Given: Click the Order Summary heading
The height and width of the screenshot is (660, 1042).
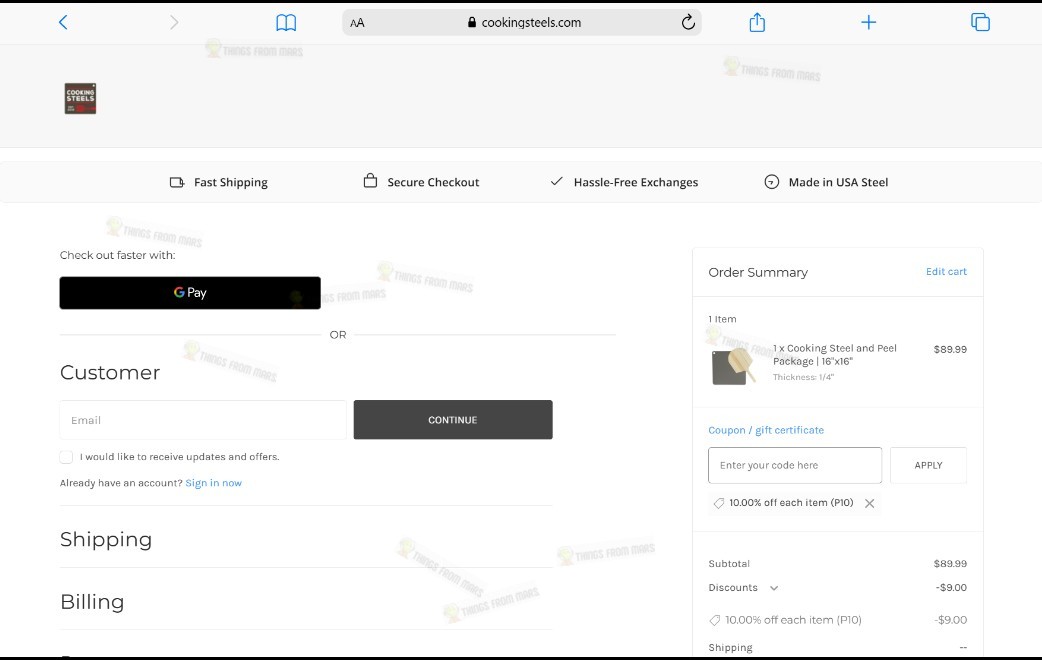Looking at the screenshot, I should click(x=758, y=273).
